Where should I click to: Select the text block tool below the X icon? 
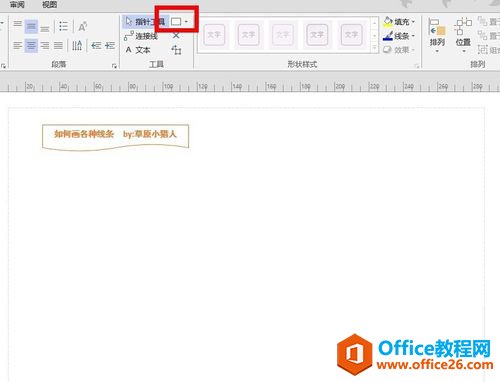[176, 50]
